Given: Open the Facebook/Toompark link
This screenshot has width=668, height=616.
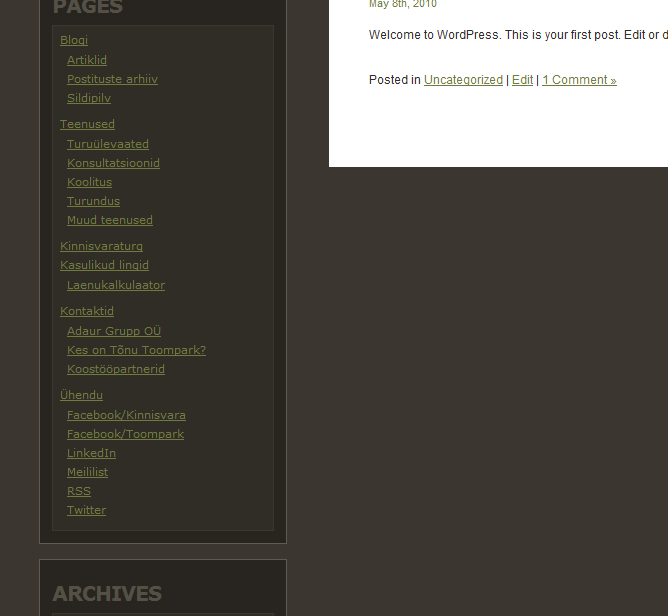Looking at the screenshot, I should [x=125, y=434].
